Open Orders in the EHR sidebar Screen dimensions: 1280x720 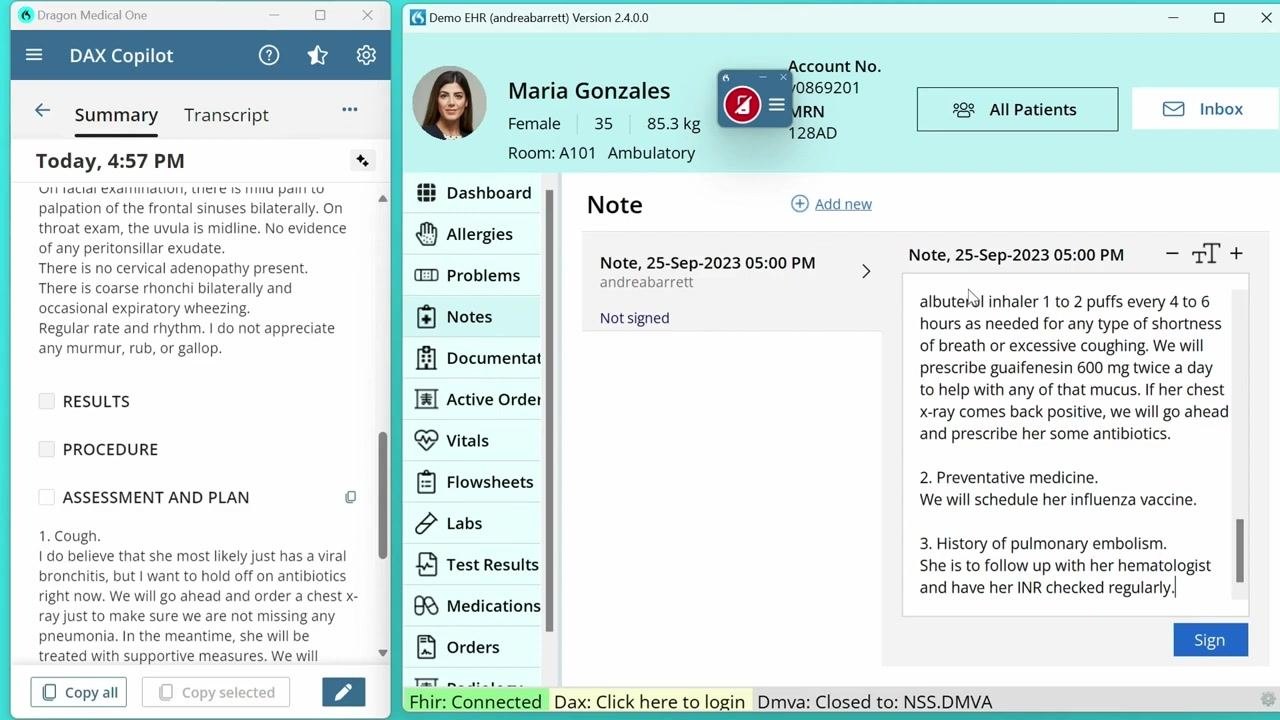pos(475,647)
